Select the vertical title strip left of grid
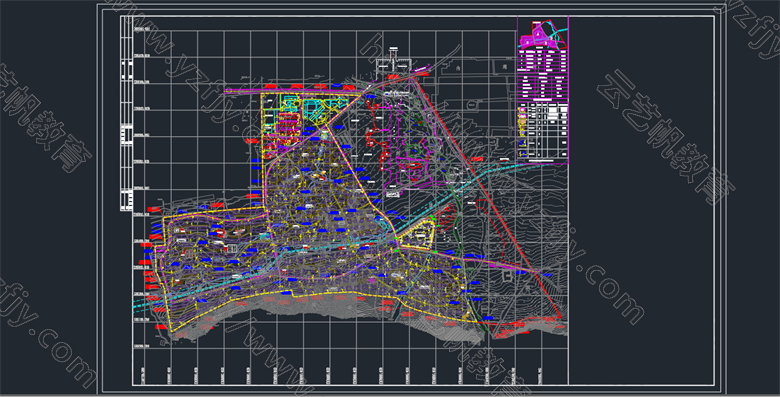780x397 pixels. point(127,113)
